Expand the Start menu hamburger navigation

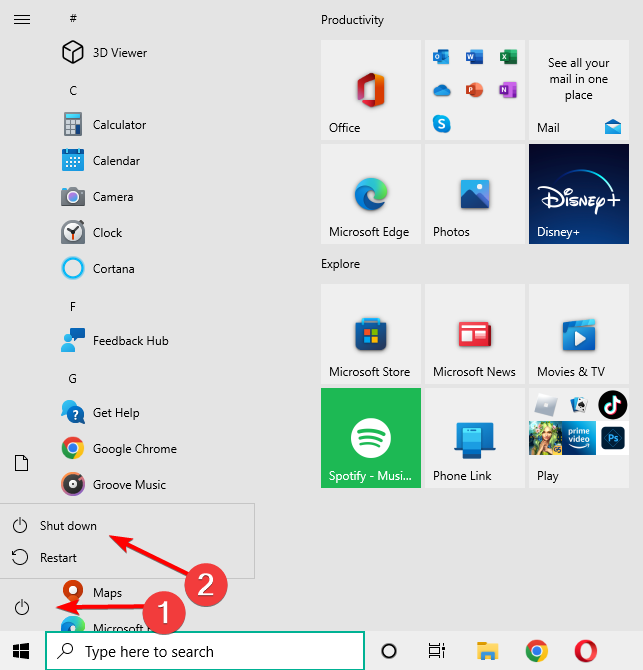[x=22, y=19]
